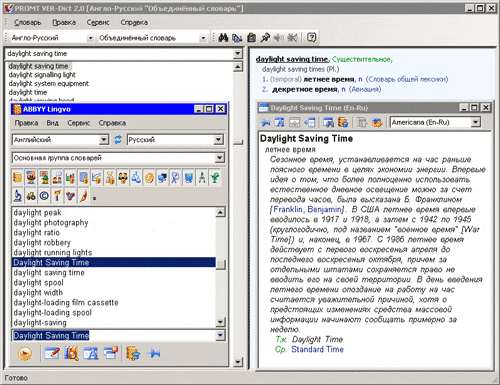Open the PROMT search field dropdown arrow

237,53
